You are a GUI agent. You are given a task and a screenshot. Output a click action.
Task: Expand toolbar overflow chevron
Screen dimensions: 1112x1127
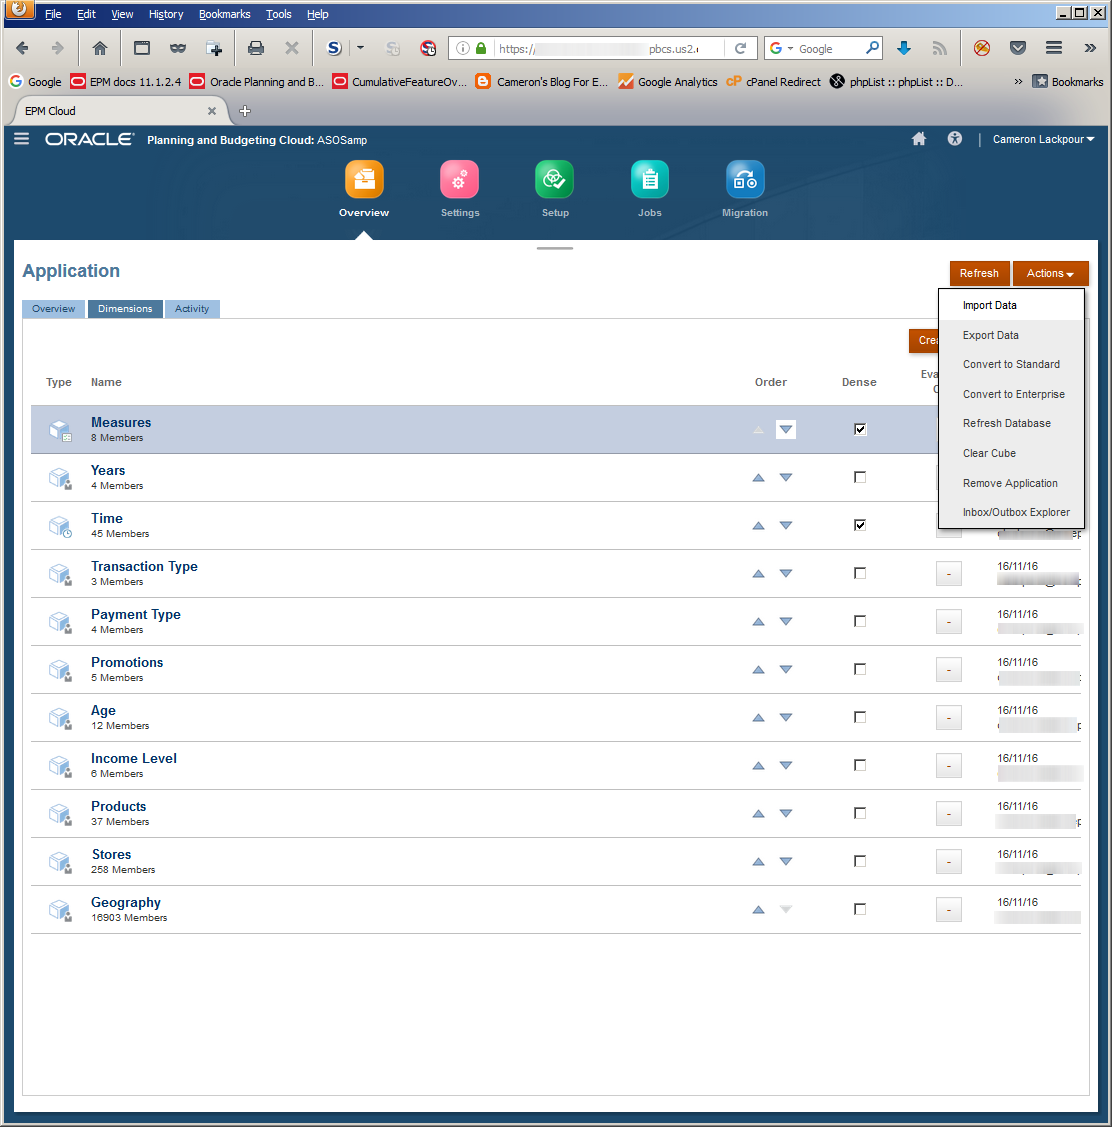click(1090, 48)
